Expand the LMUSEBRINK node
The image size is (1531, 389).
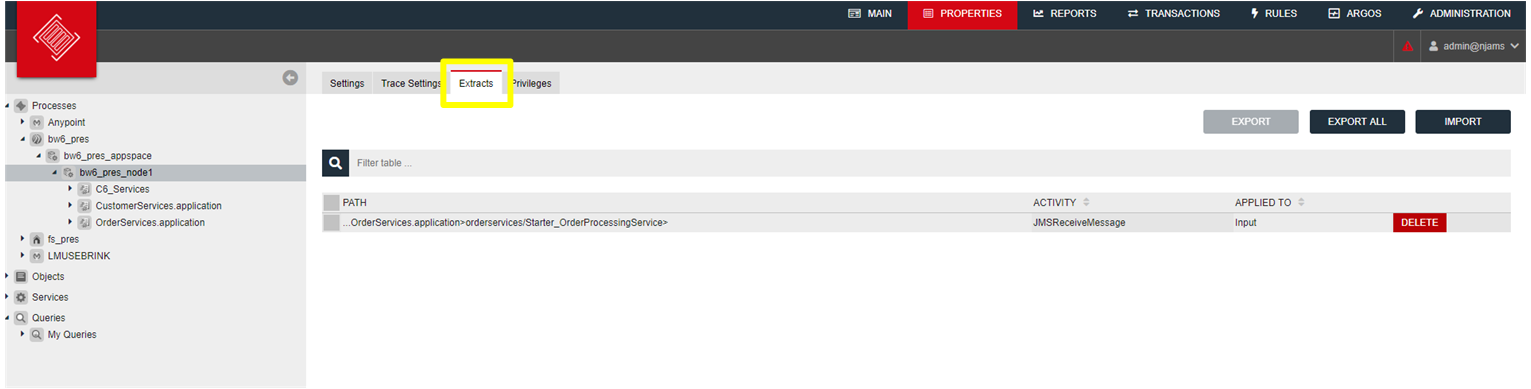[22, 256]
